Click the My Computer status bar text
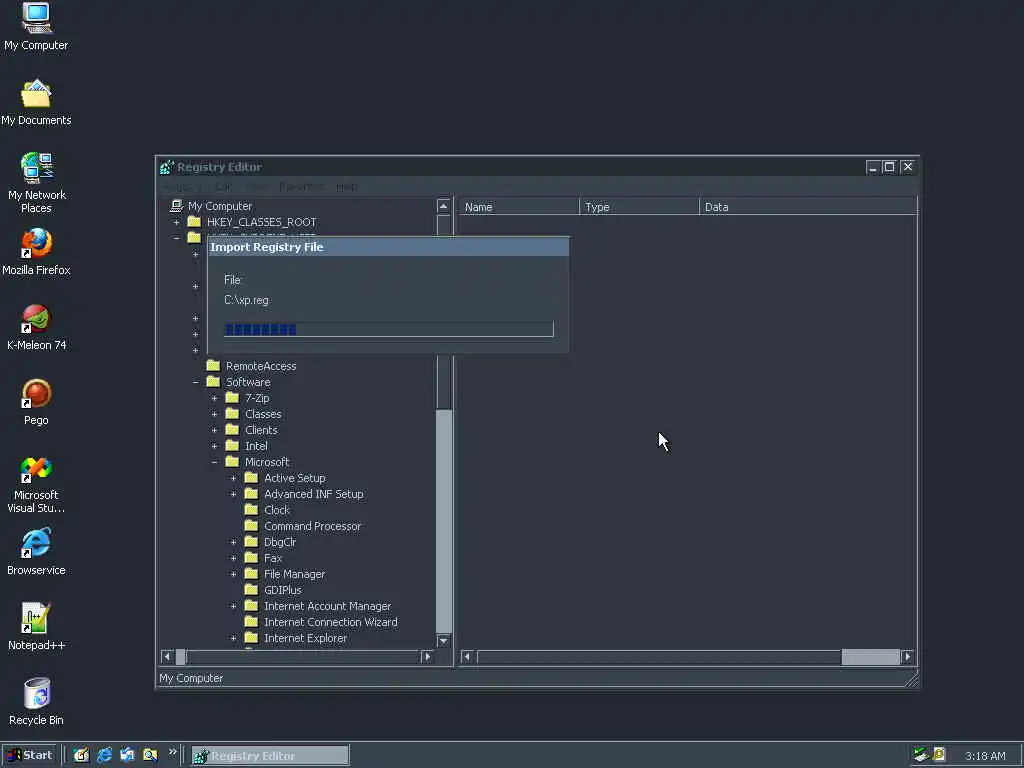This screenshot has height=768, width=1024. click(x=191, y=679)
